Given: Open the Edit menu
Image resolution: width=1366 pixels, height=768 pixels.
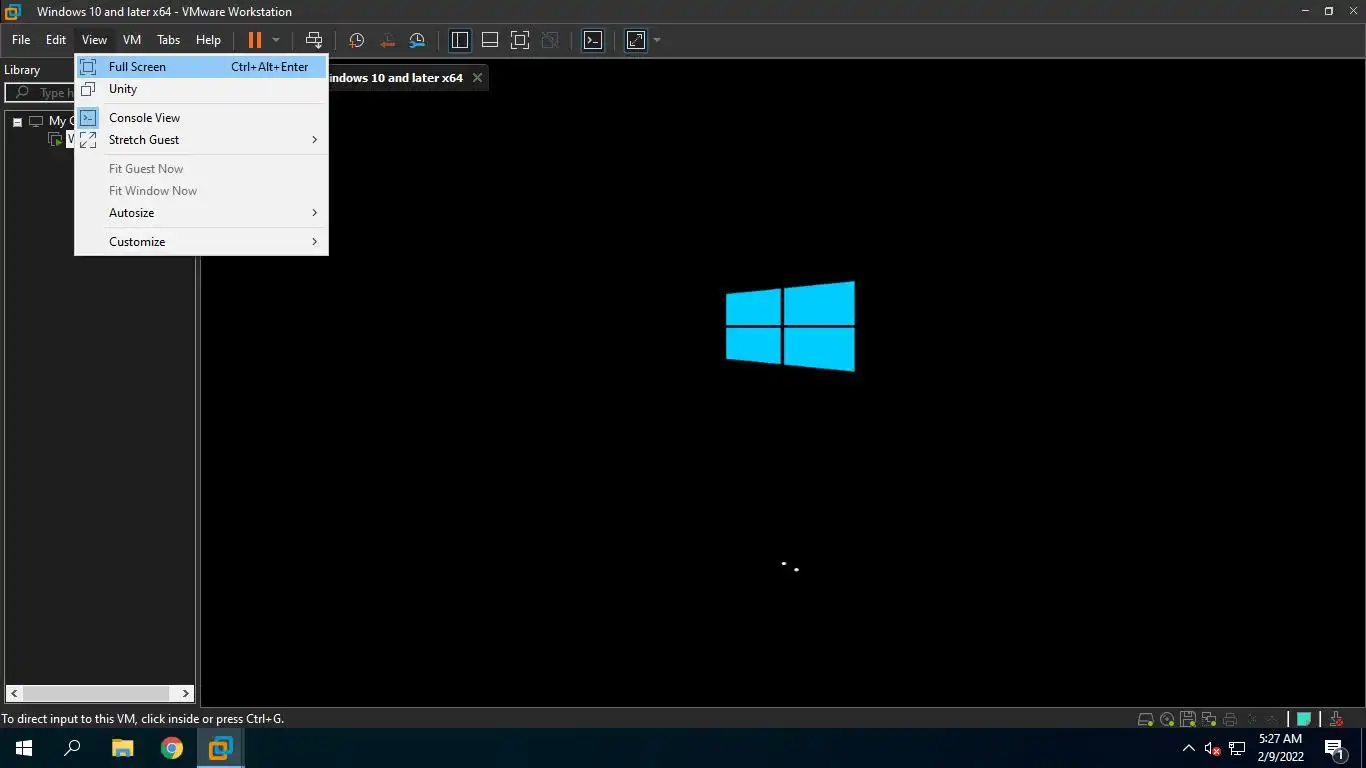Looking at the screenshot, I should point(56,40).
